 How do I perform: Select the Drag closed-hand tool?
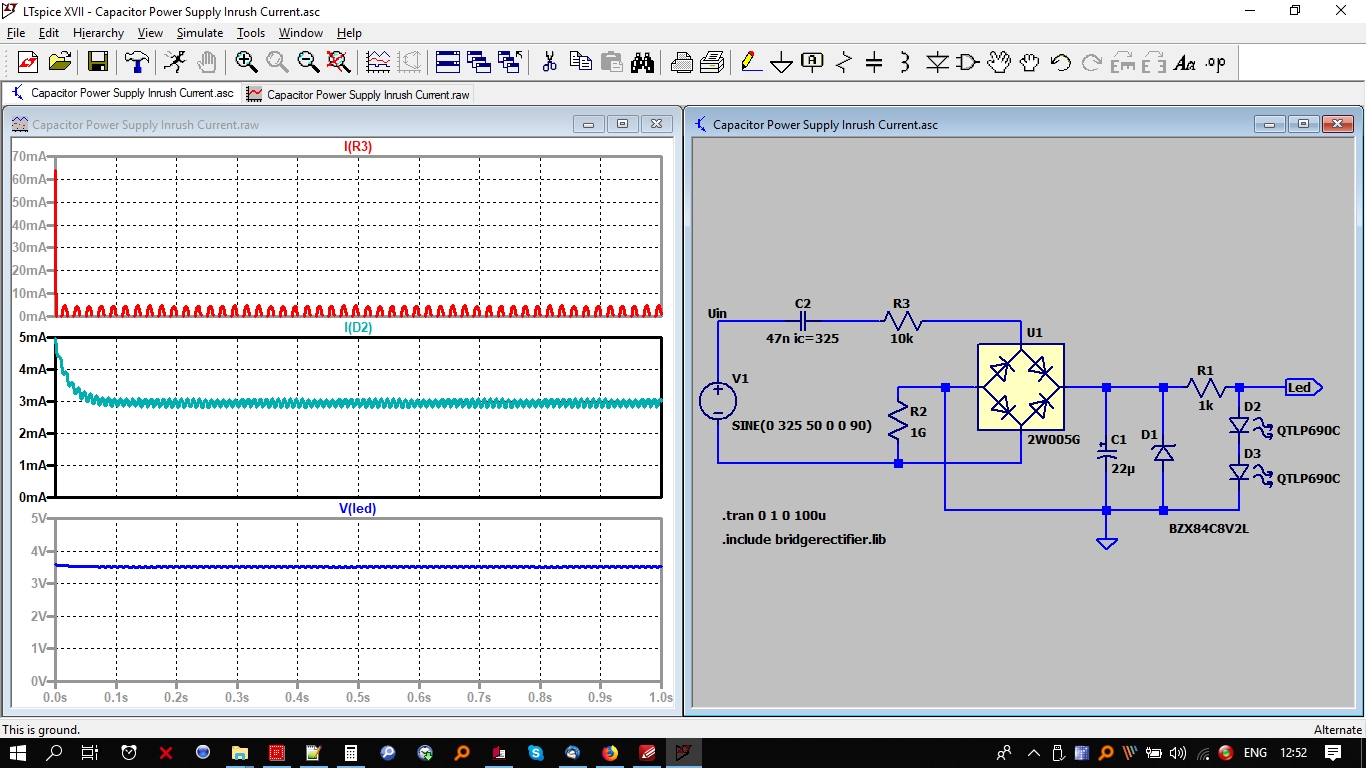pos(1030,62)
